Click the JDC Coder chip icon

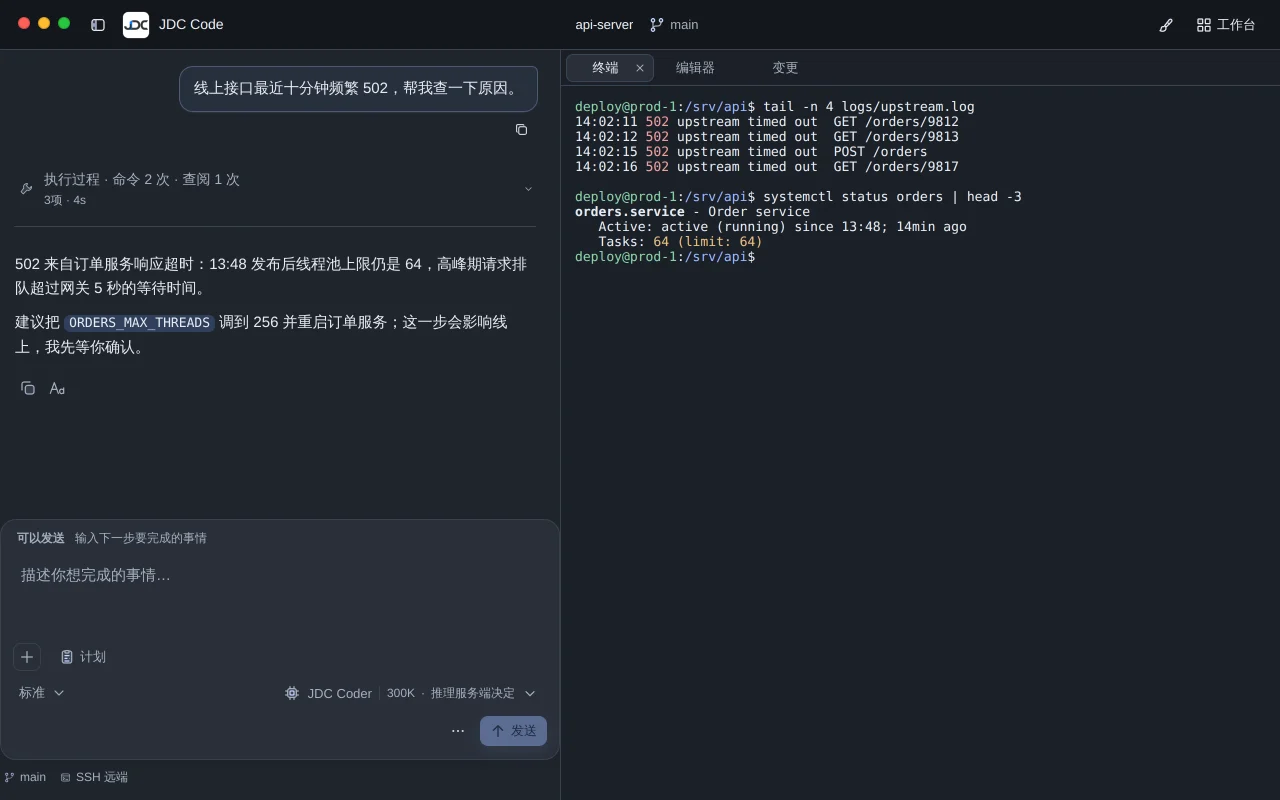pos(292,693)
